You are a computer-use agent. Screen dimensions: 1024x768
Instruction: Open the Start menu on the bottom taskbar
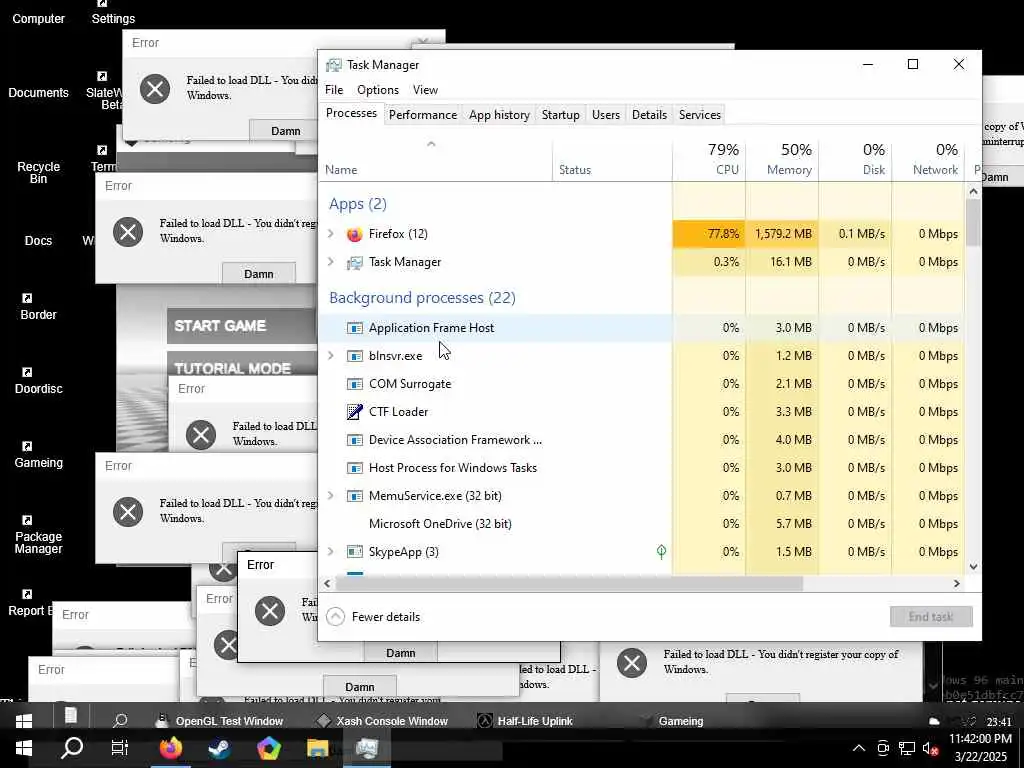(x=24, y=748)
